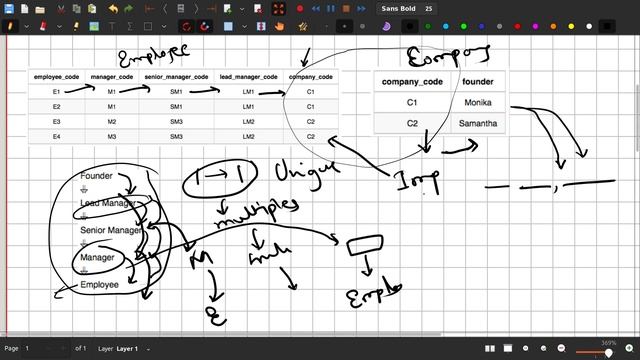Pick the dark green color
640x360 pixels.
(428, 27)
